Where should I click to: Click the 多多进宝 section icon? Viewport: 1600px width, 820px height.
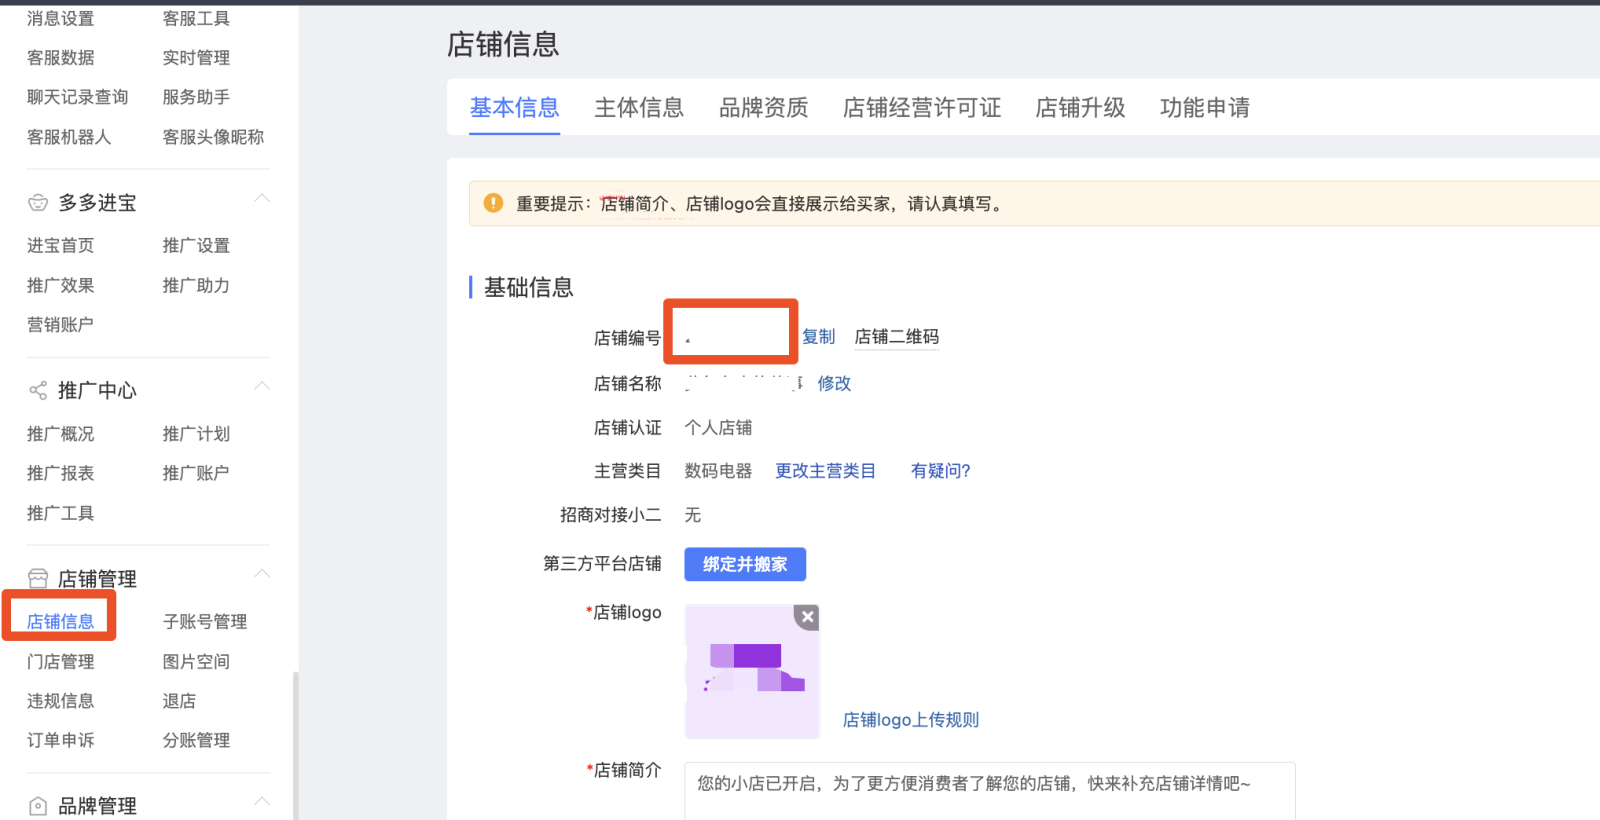(x=38, y=203)
